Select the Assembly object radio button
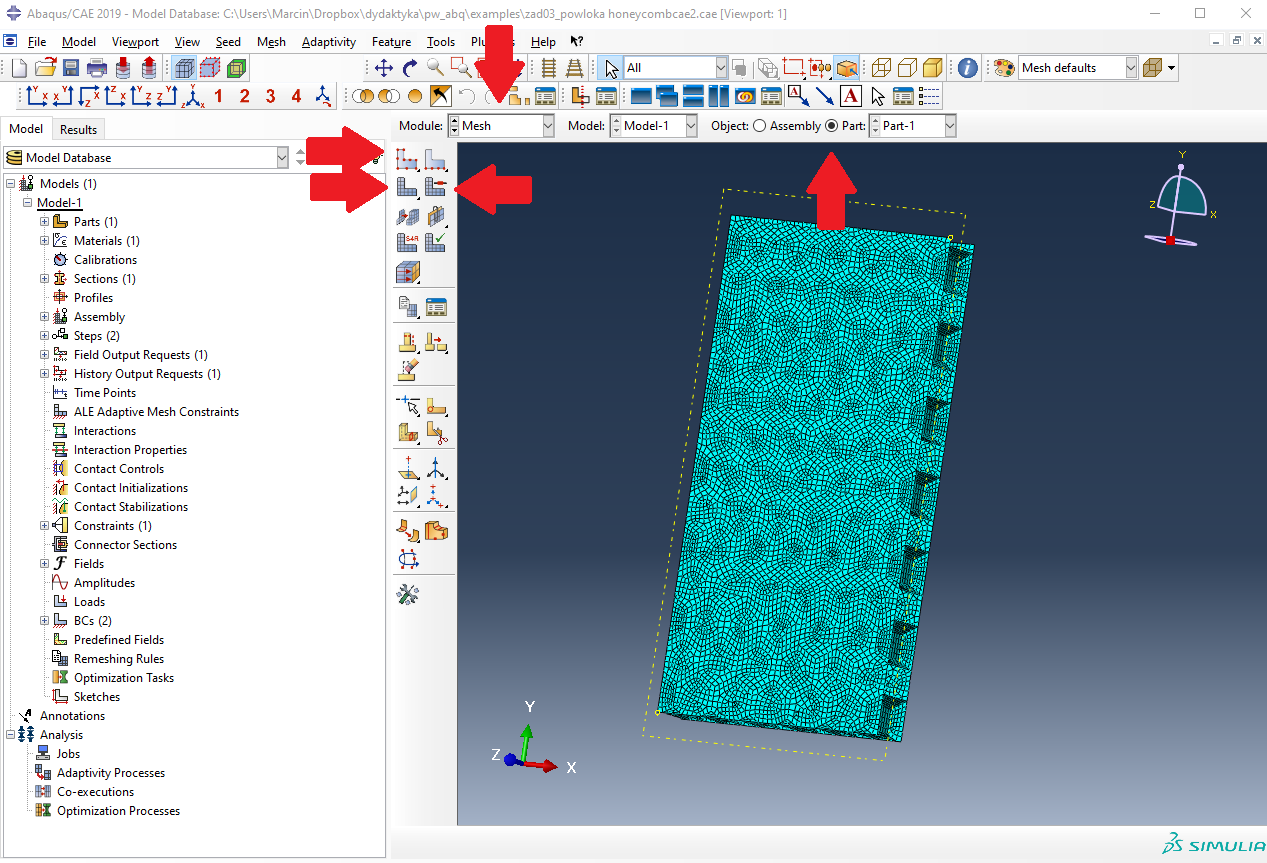Viewport: 1267px width, 863px height. 759,126
